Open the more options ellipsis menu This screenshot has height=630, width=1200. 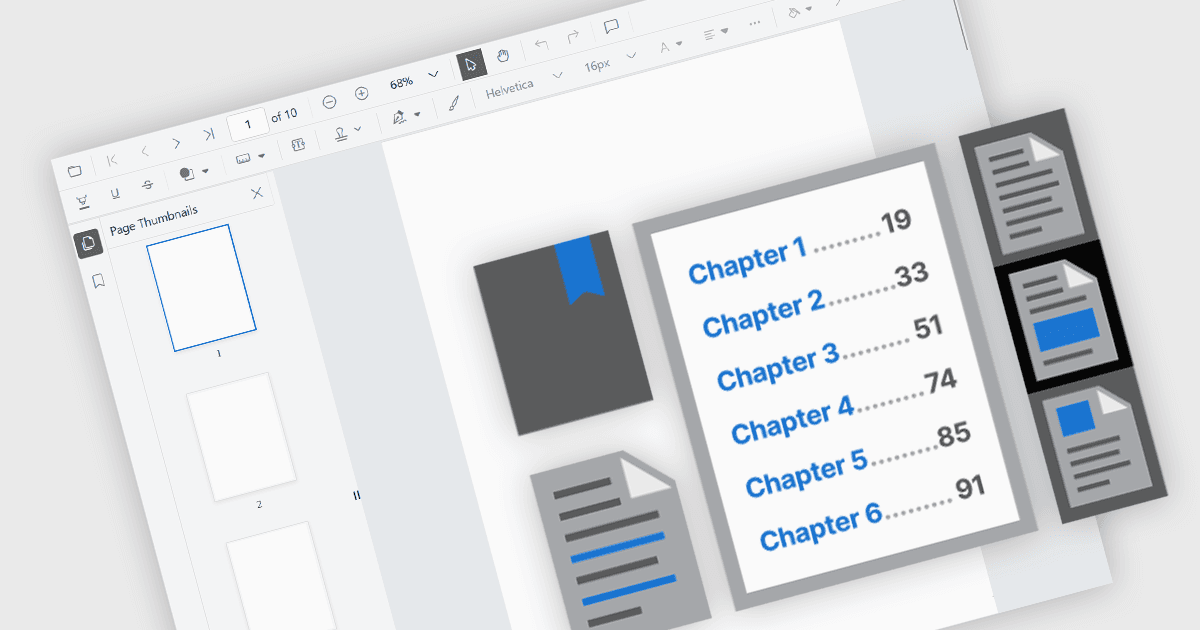coord(755,23)
